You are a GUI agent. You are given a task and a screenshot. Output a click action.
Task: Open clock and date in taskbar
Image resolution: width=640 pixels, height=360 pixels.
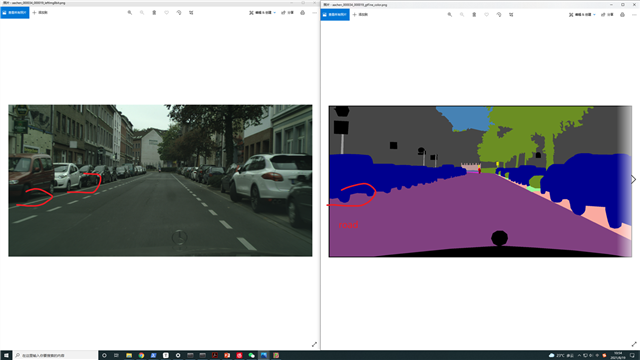618,355
